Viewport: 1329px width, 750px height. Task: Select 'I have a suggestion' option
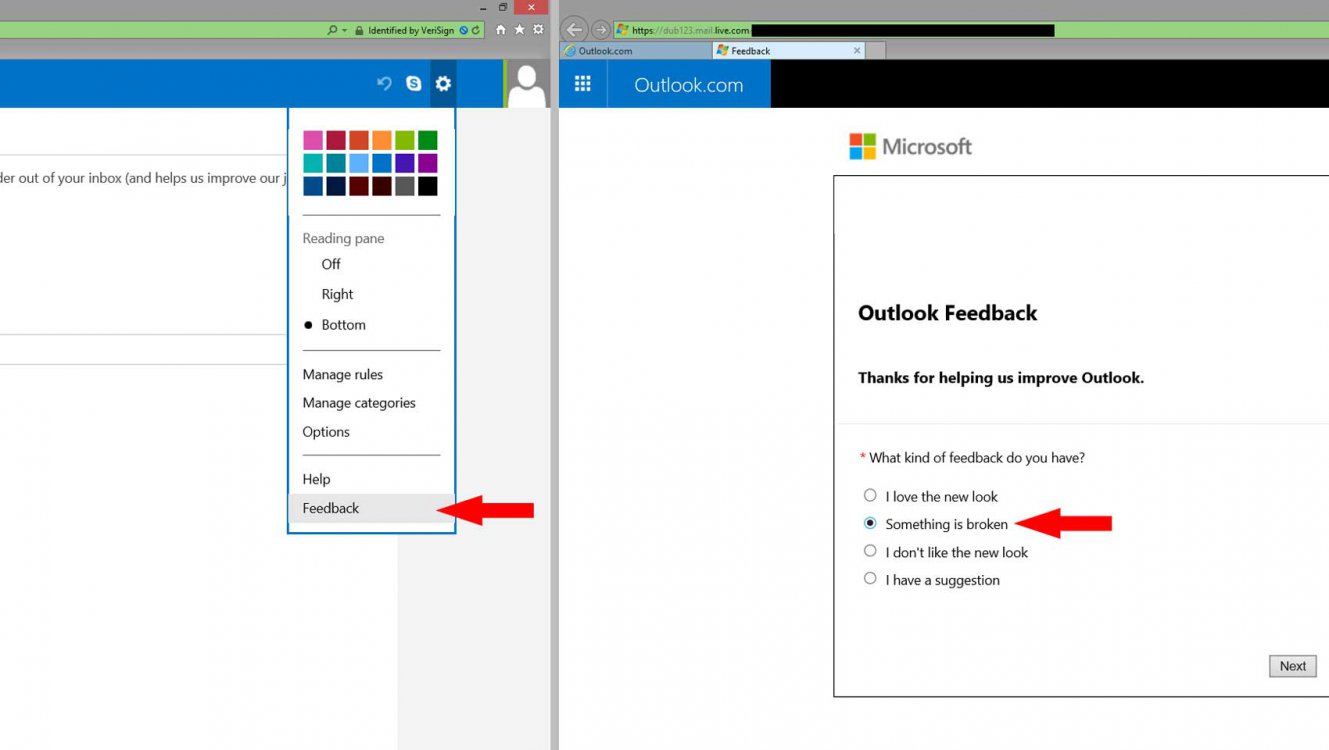pyautogui.click(x=870, y=578)
